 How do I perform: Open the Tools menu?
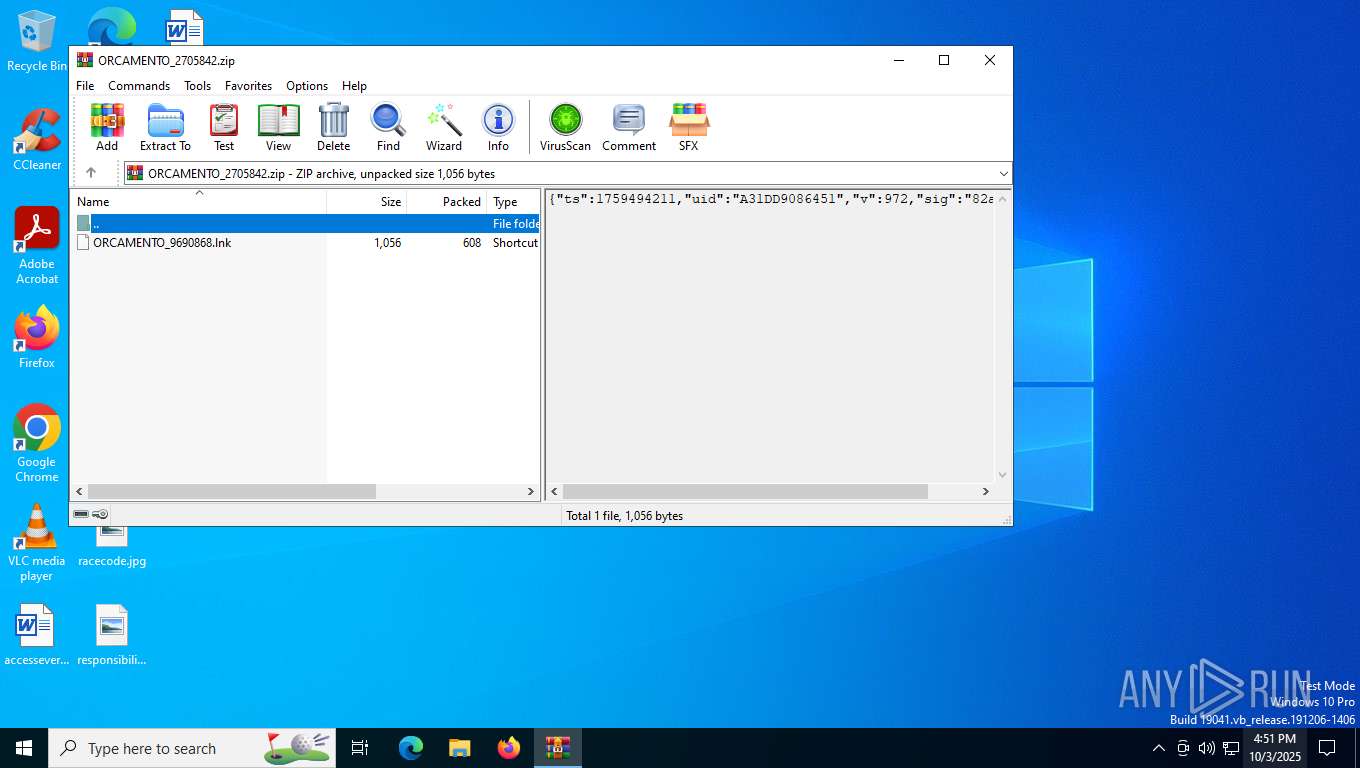pos(197,86)
